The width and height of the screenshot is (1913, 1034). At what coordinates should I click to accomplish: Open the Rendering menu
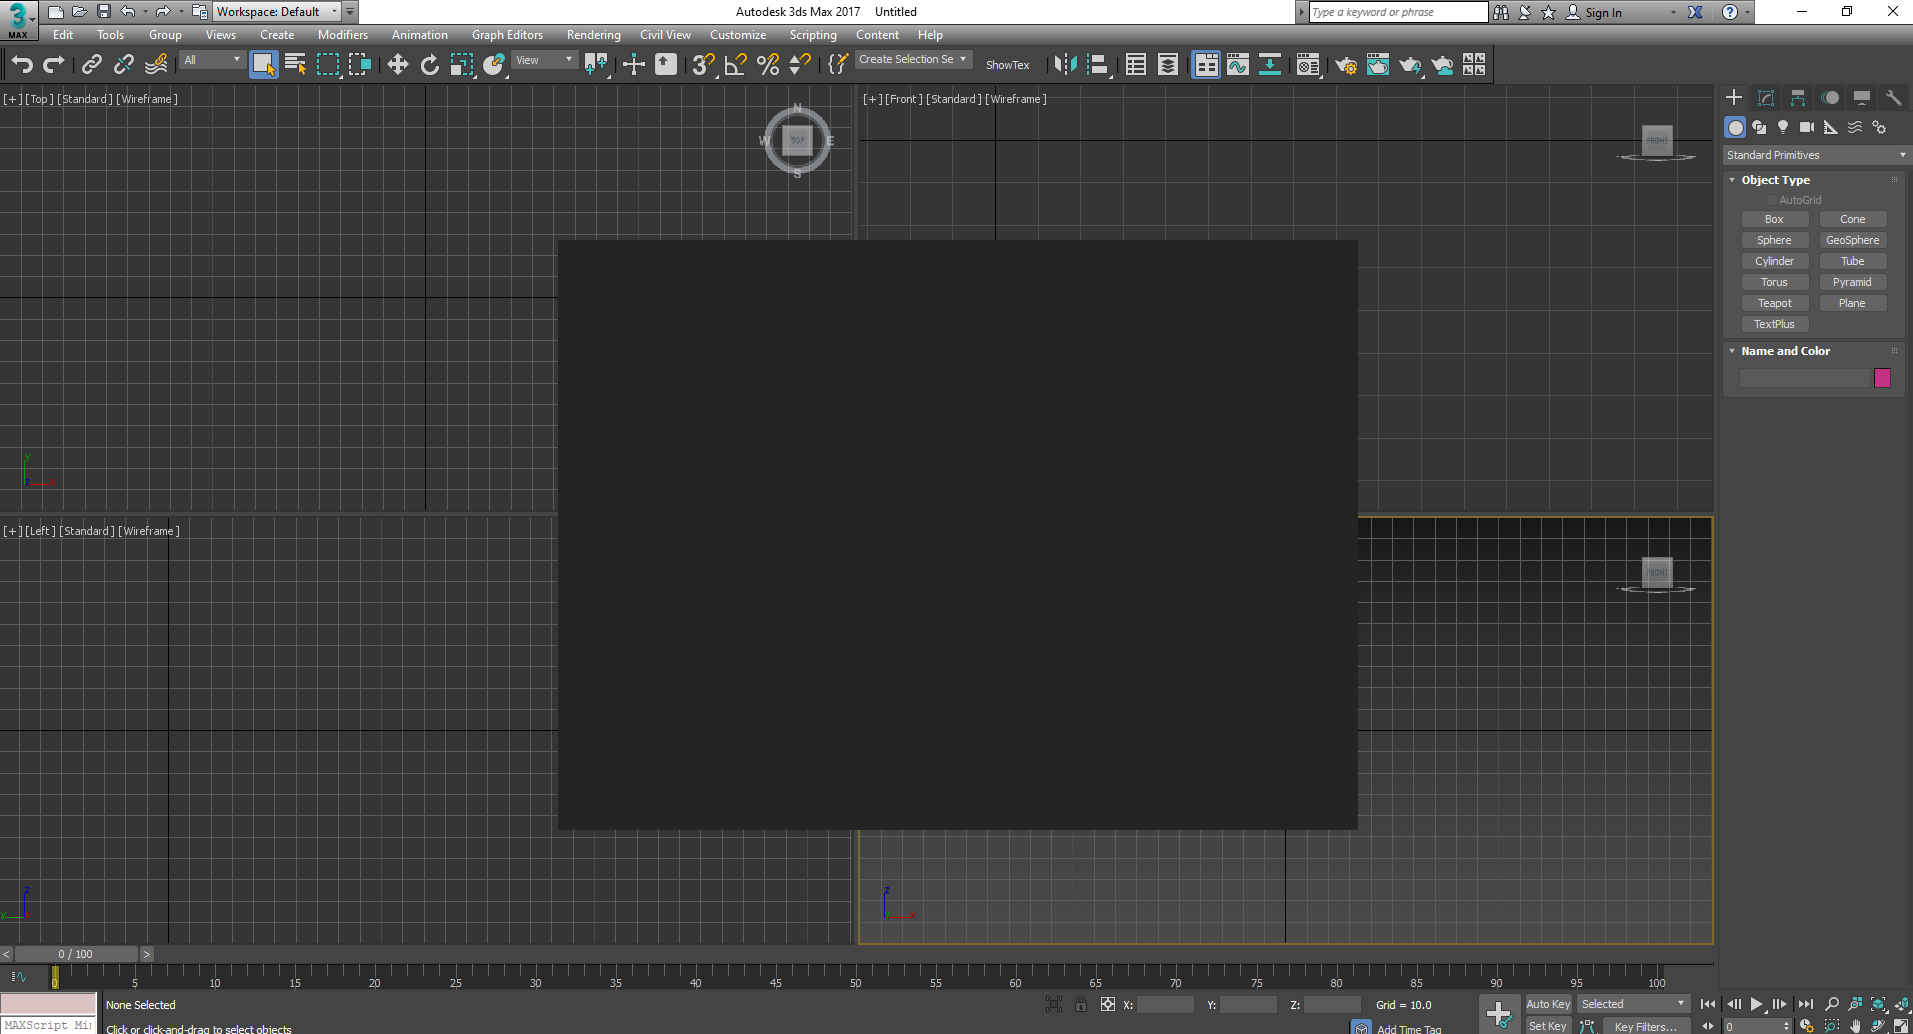(x=593, y=35)
